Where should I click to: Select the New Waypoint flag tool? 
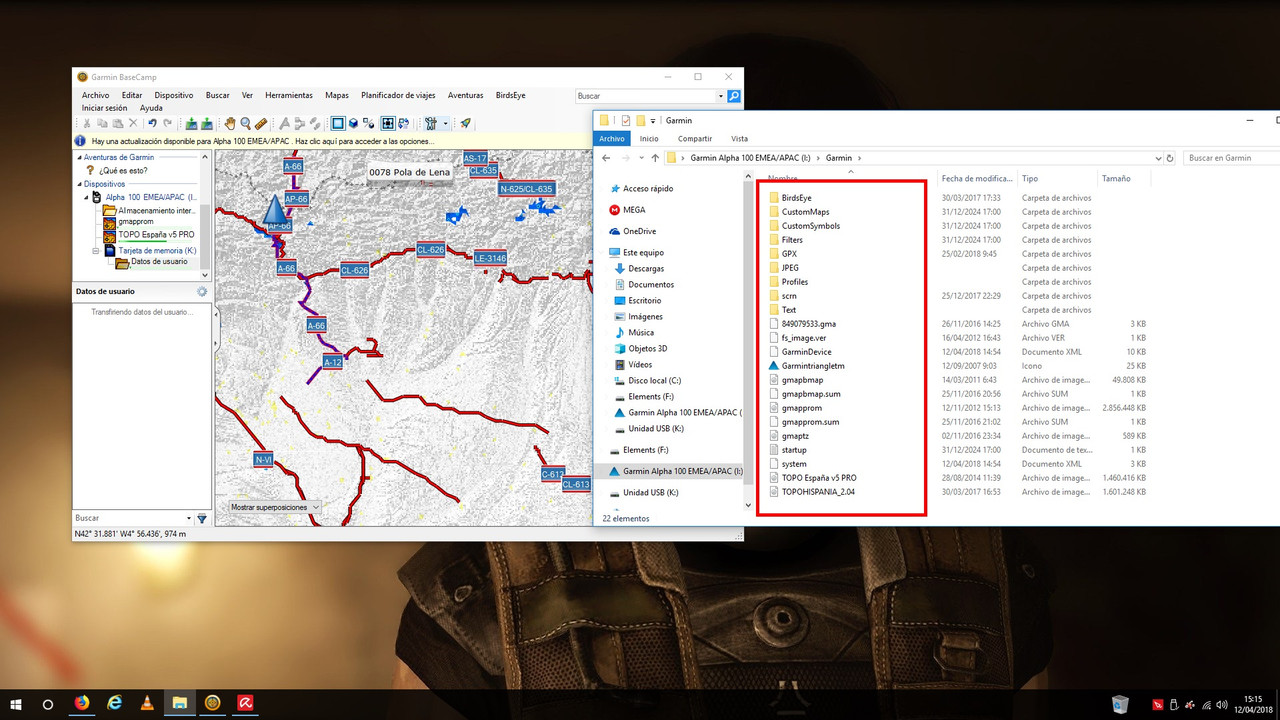click(285, 123)
